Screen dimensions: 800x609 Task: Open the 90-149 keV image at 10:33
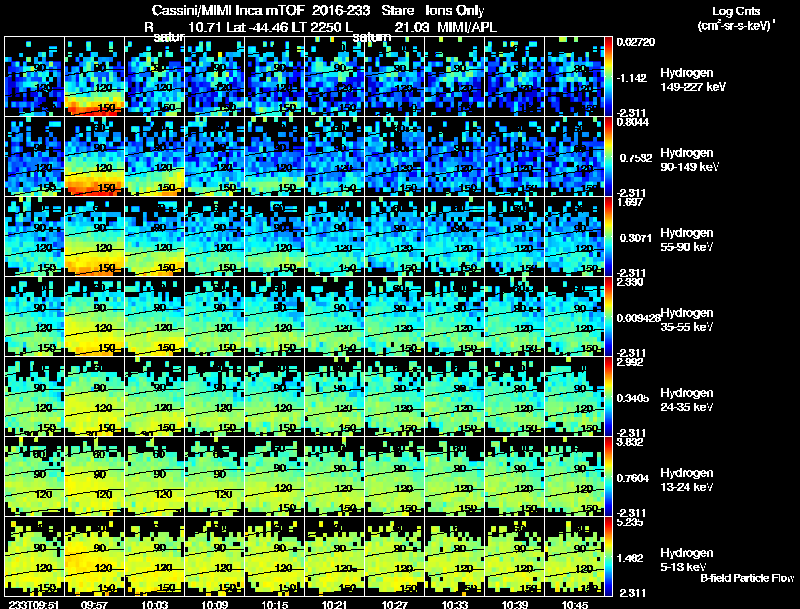click(455, 157)
